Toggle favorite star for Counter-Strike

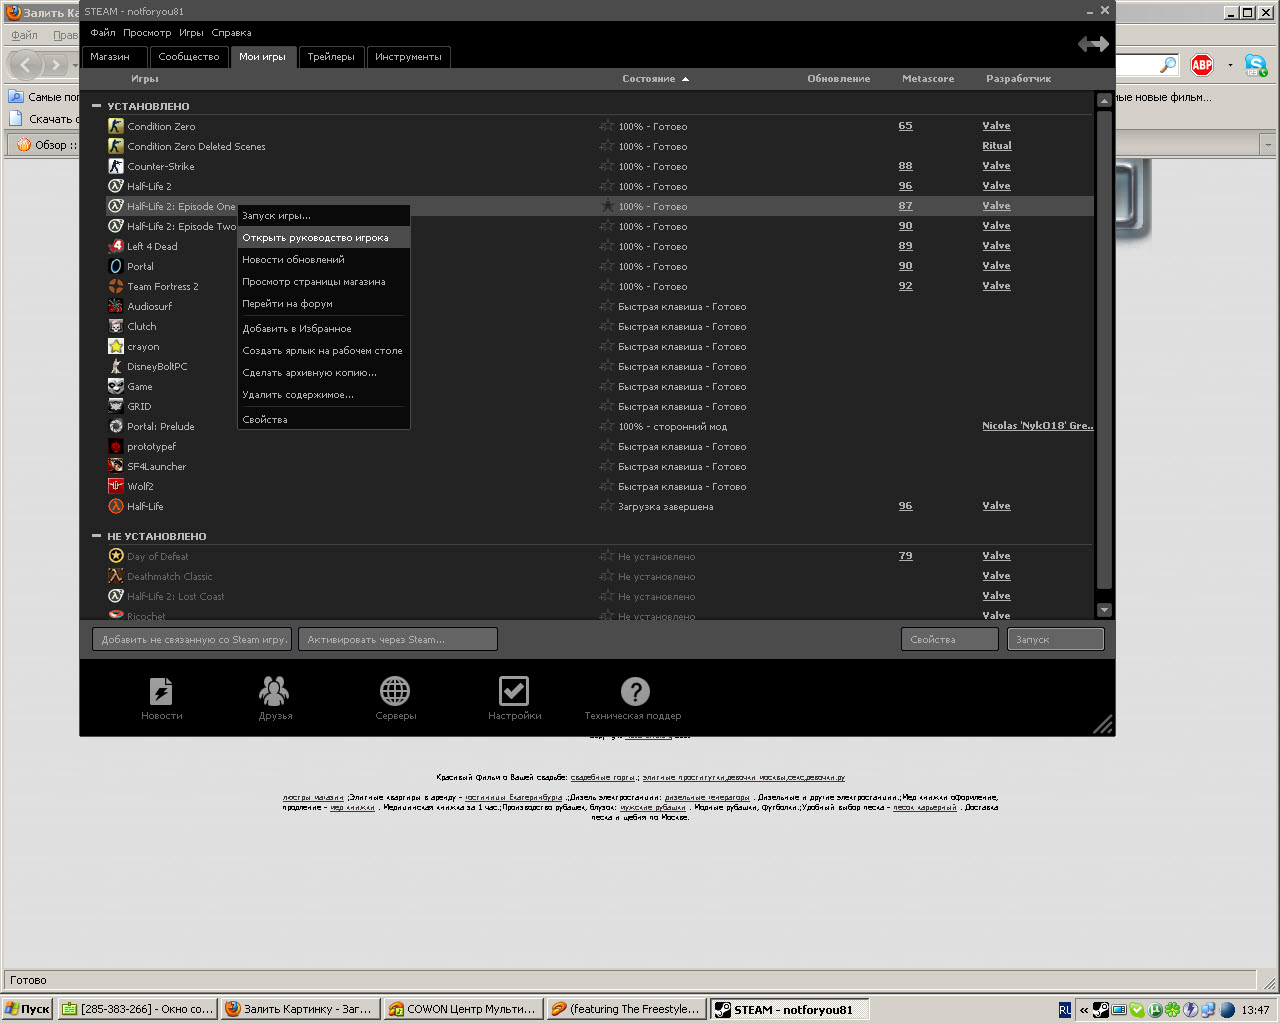[x=607, y=166]
